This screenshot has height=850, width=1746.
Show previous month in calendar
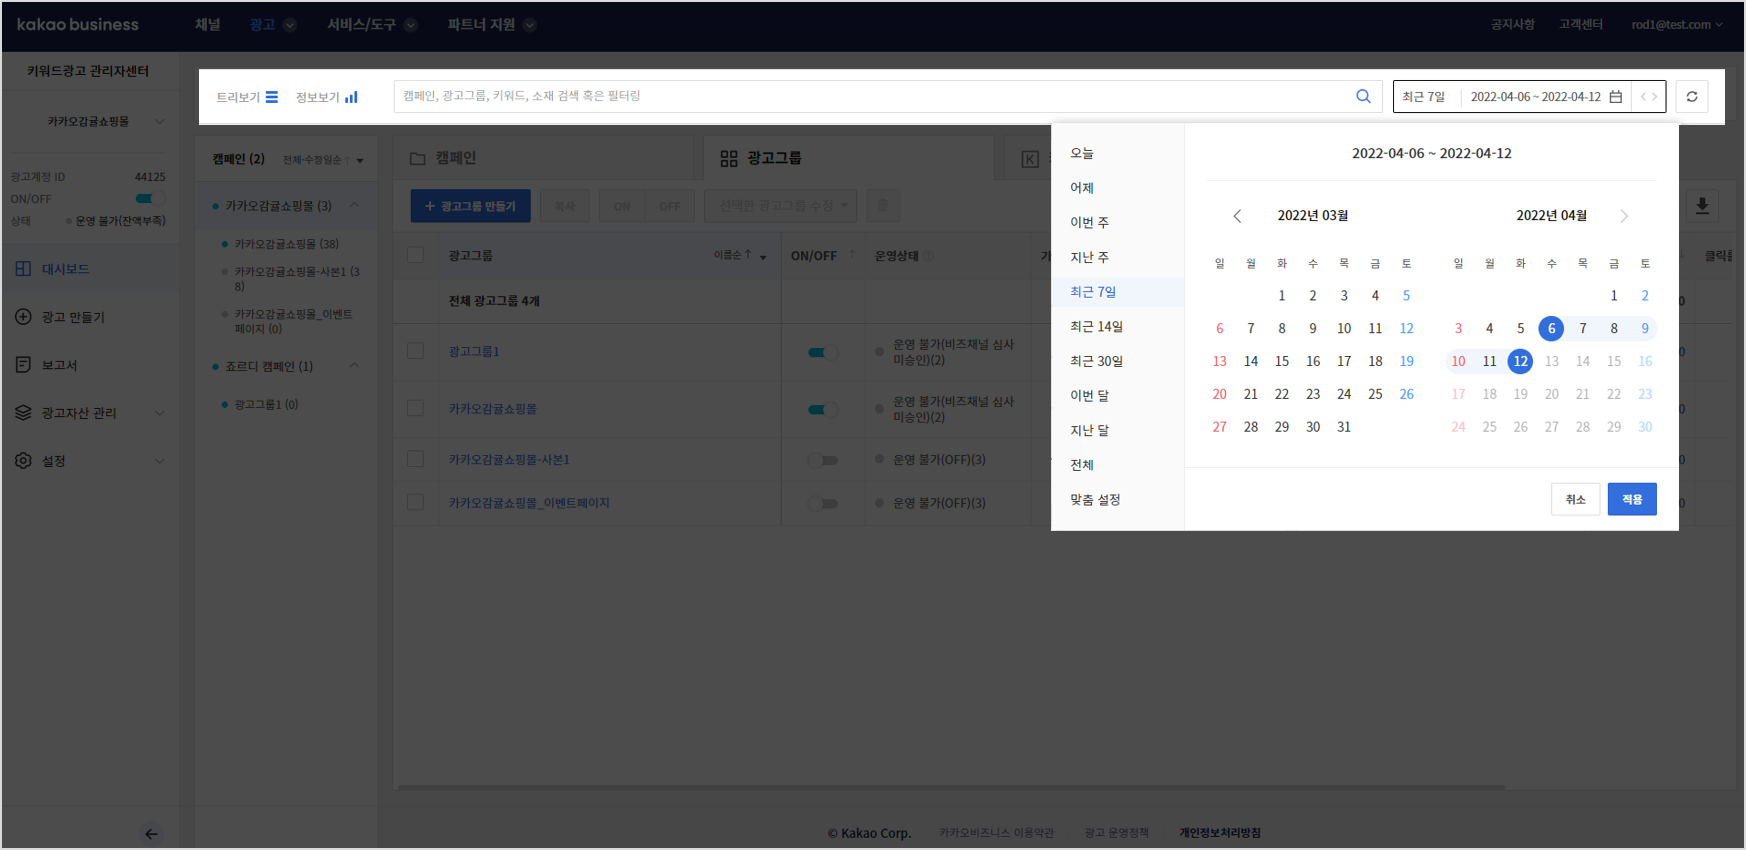pos(1237,216)
